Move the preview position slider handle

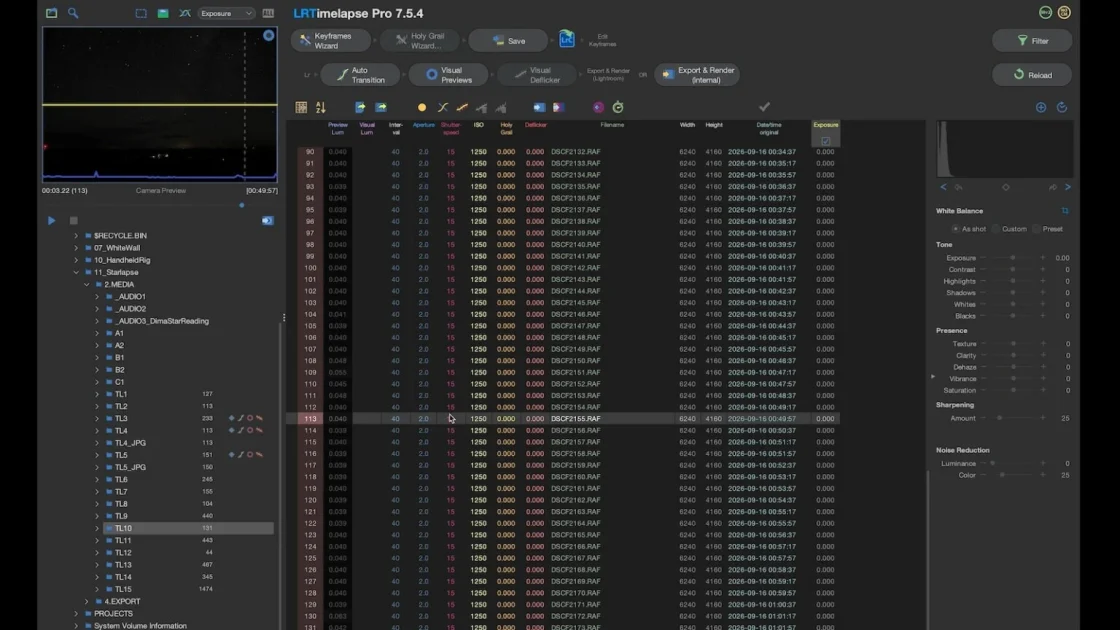point(241,205)
